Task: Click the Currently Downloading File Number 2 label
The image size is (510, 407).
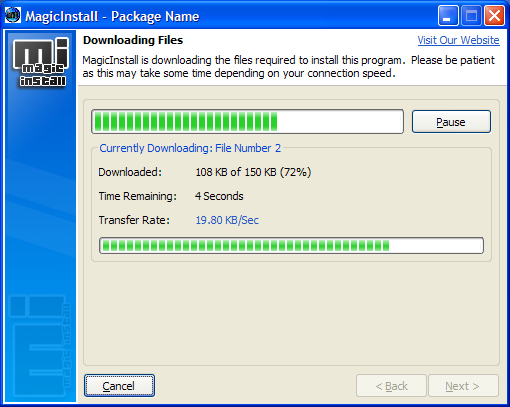Action: [x=190, y=148]
